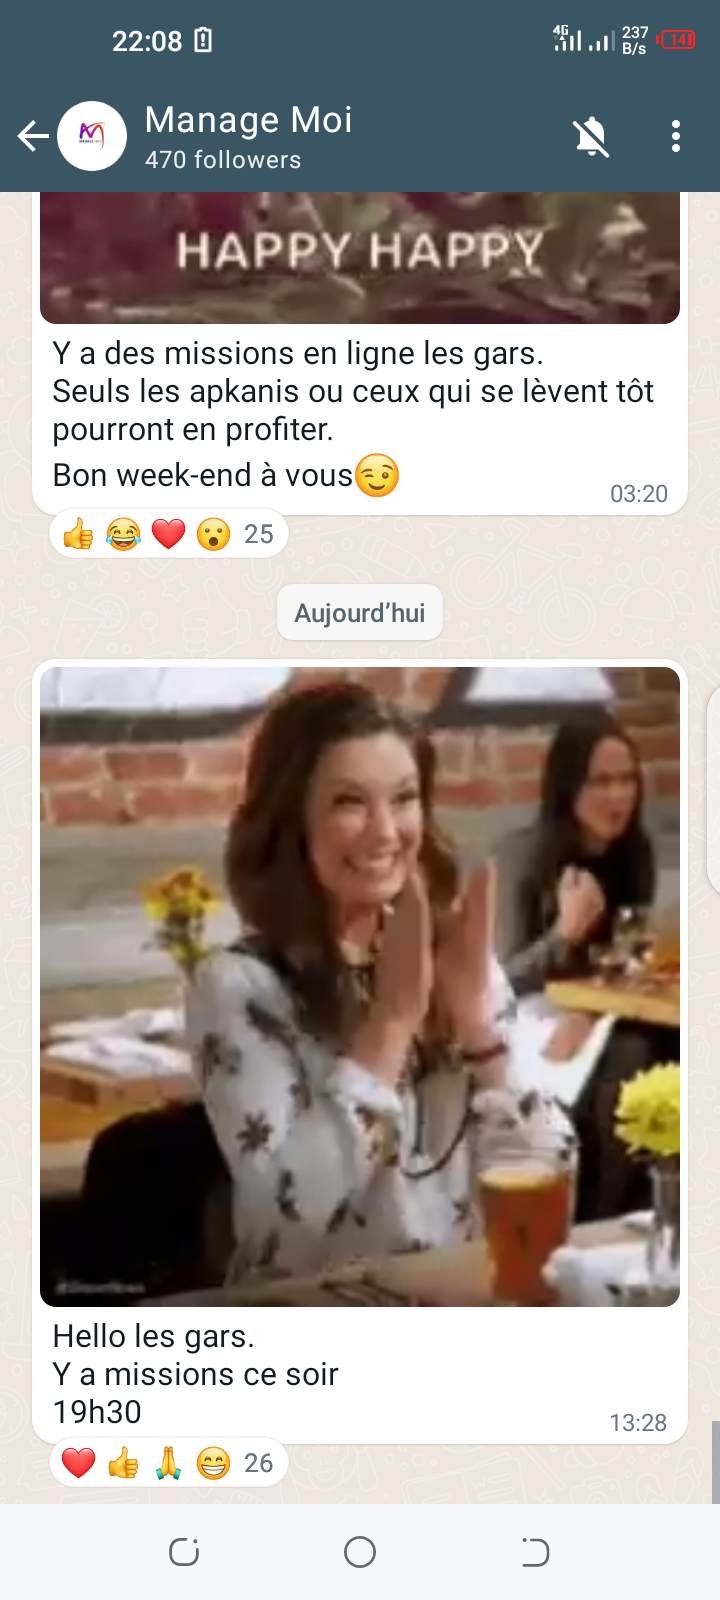Tap the grinning emoji reaction under the 19h30 message

pos(213,1464)
